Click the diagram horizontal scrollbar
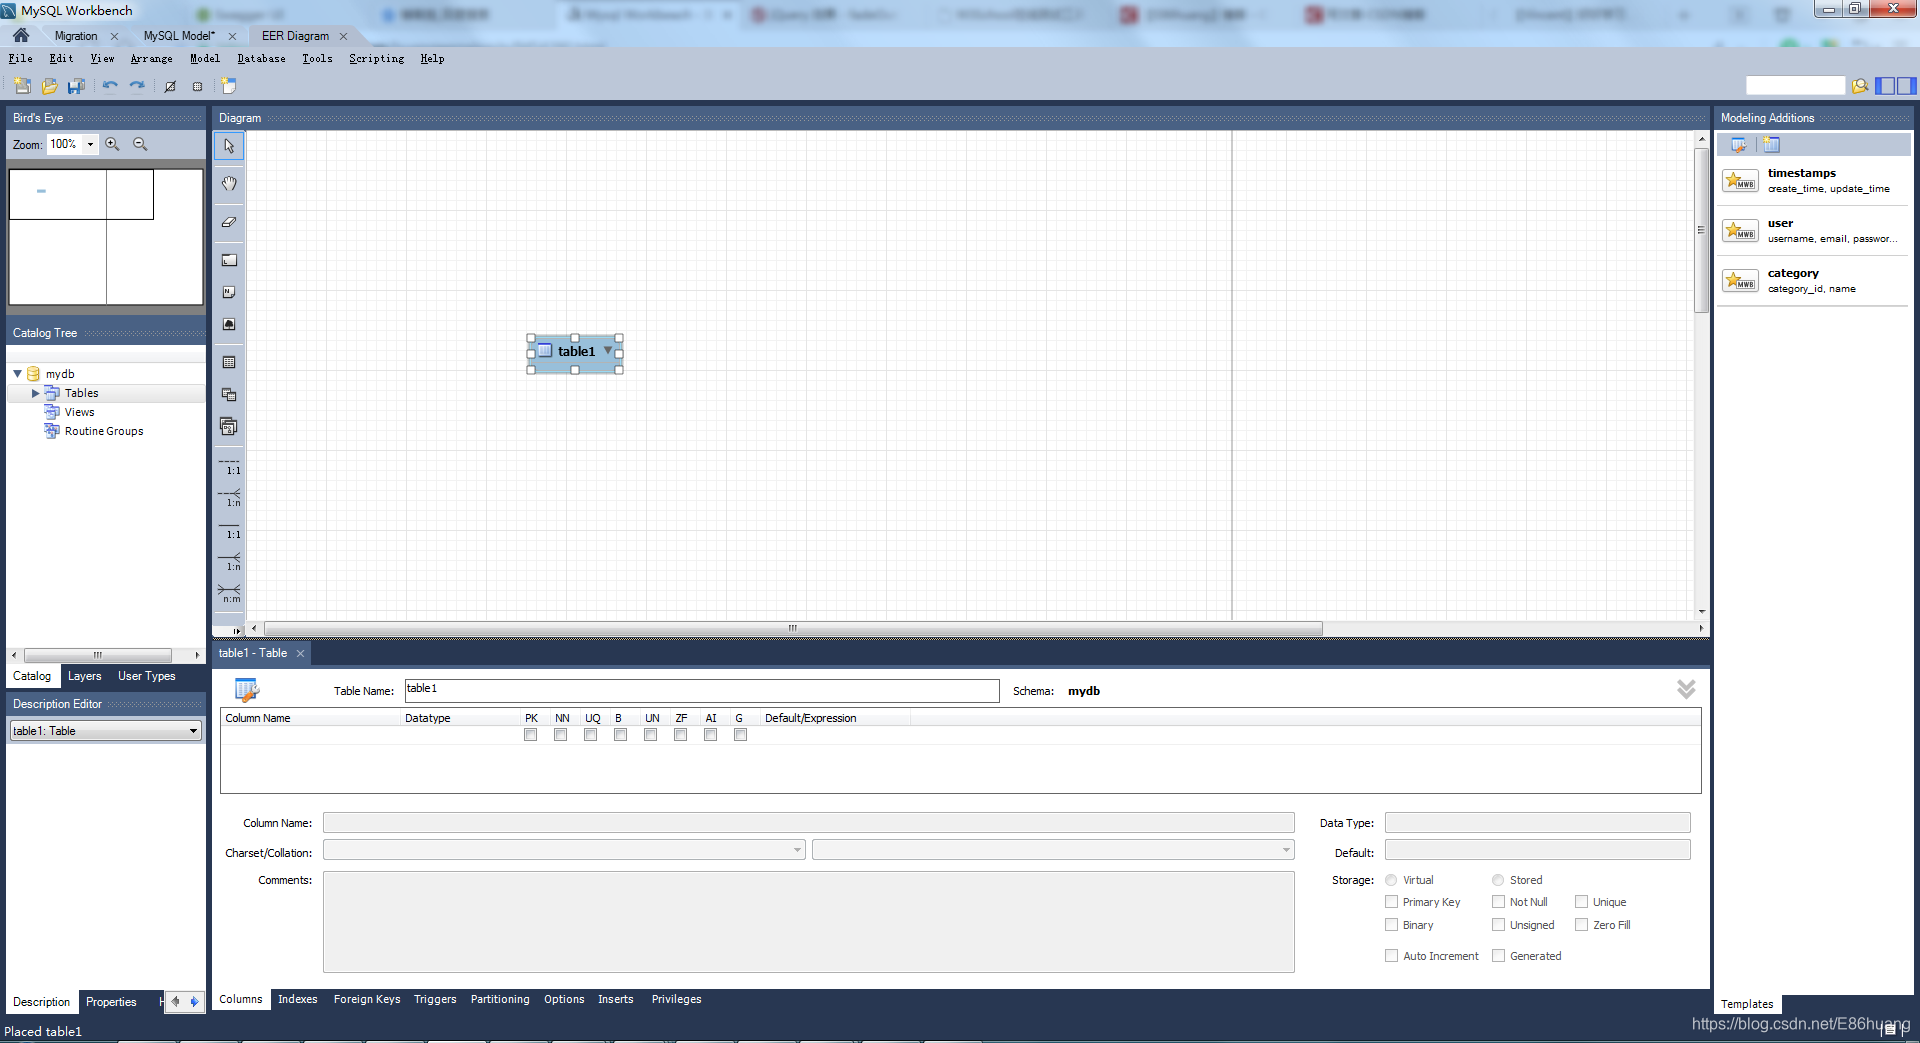This screenshot has width=1920, height=1043. 793,628
